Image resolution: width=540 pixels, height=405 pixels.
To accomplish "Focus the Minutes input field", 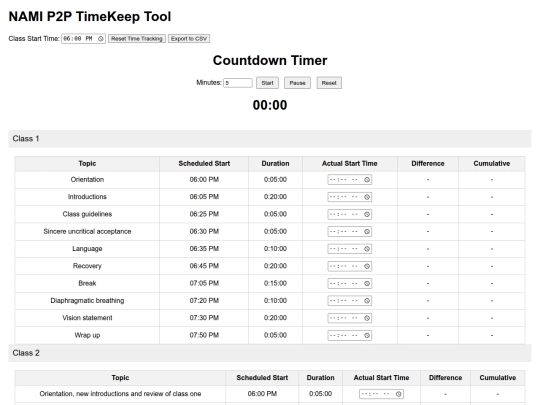I will 238,83.
